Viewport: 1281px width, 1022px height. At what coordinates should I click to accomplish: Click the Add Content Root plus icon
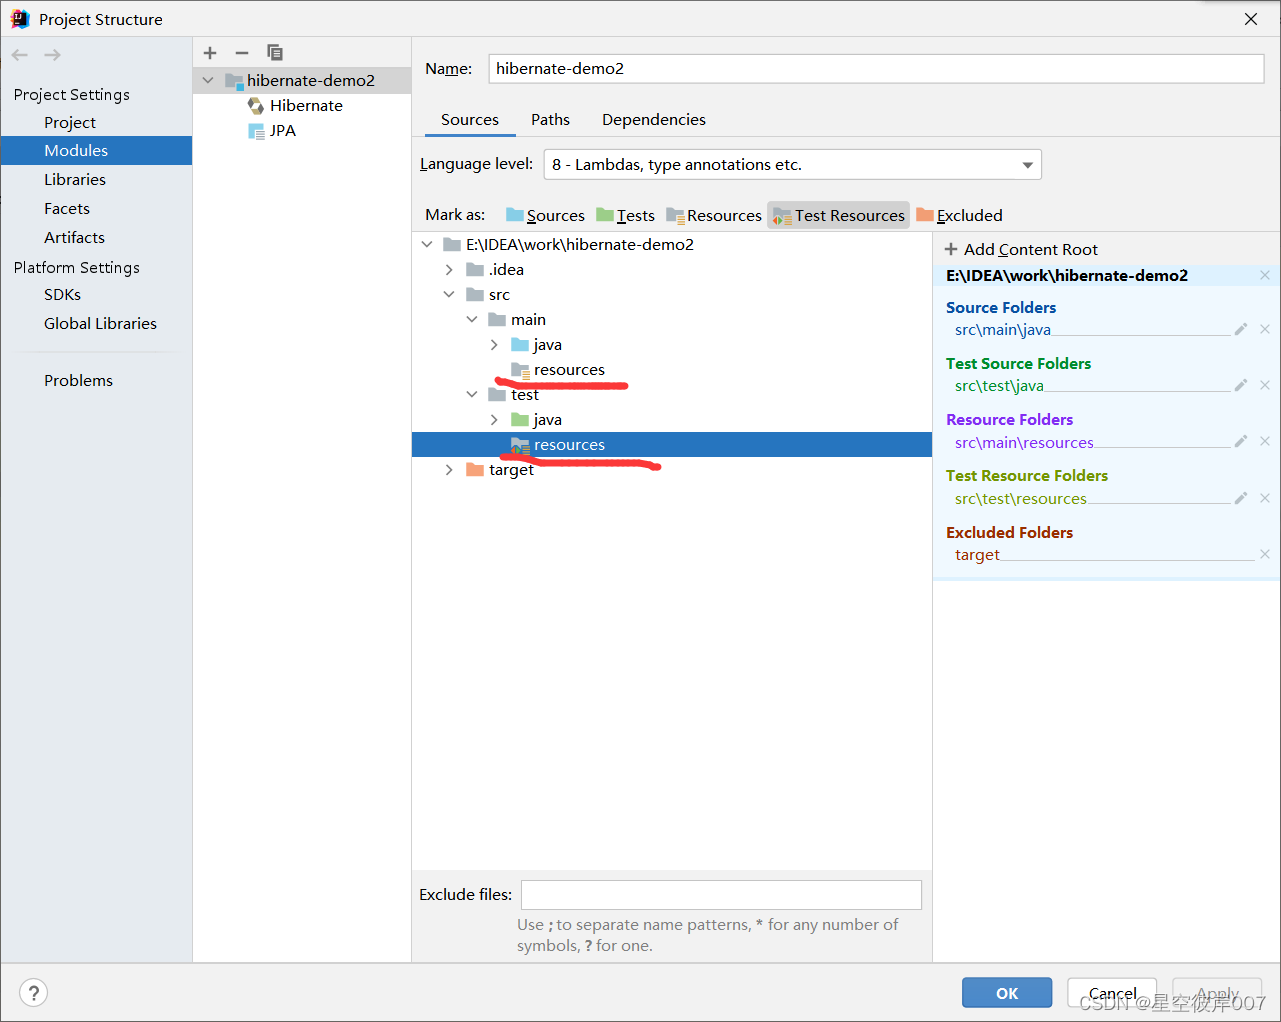(951, 249)
